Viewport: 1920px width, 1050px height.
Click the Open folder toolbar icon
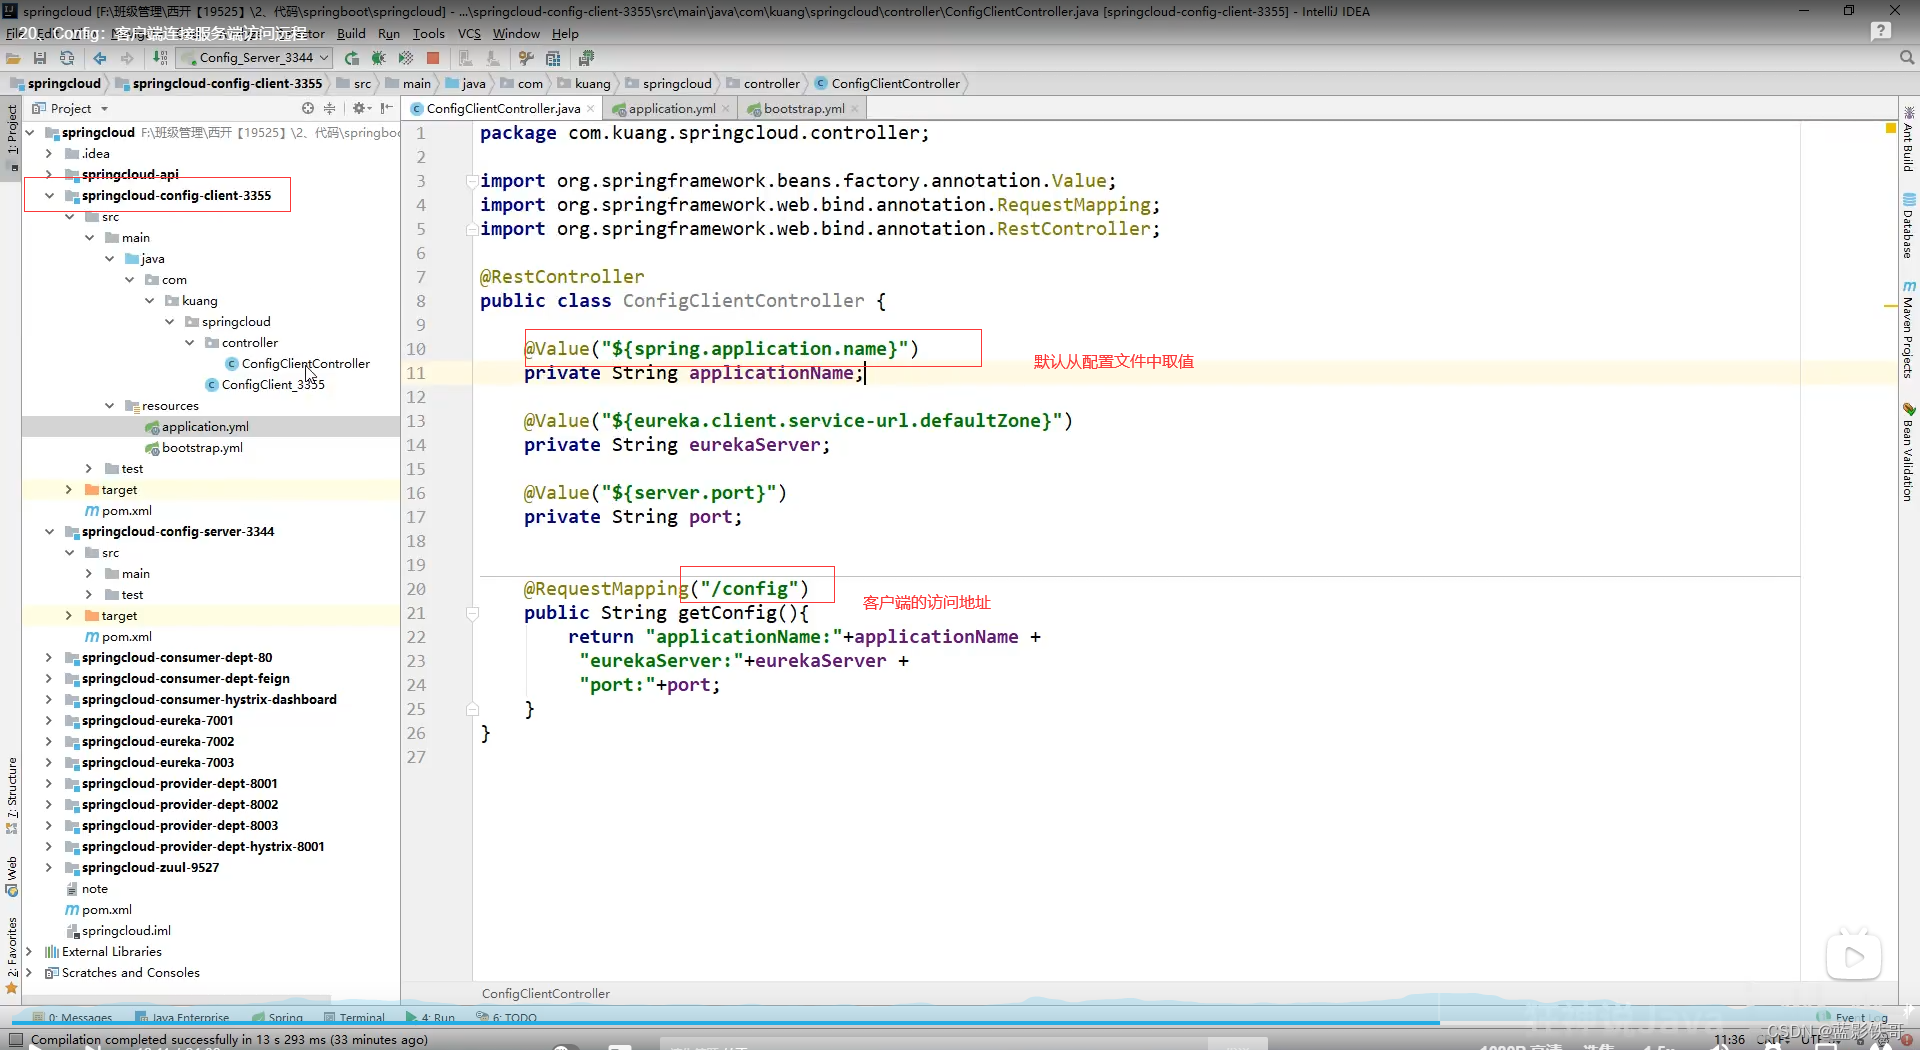point(13,58)
